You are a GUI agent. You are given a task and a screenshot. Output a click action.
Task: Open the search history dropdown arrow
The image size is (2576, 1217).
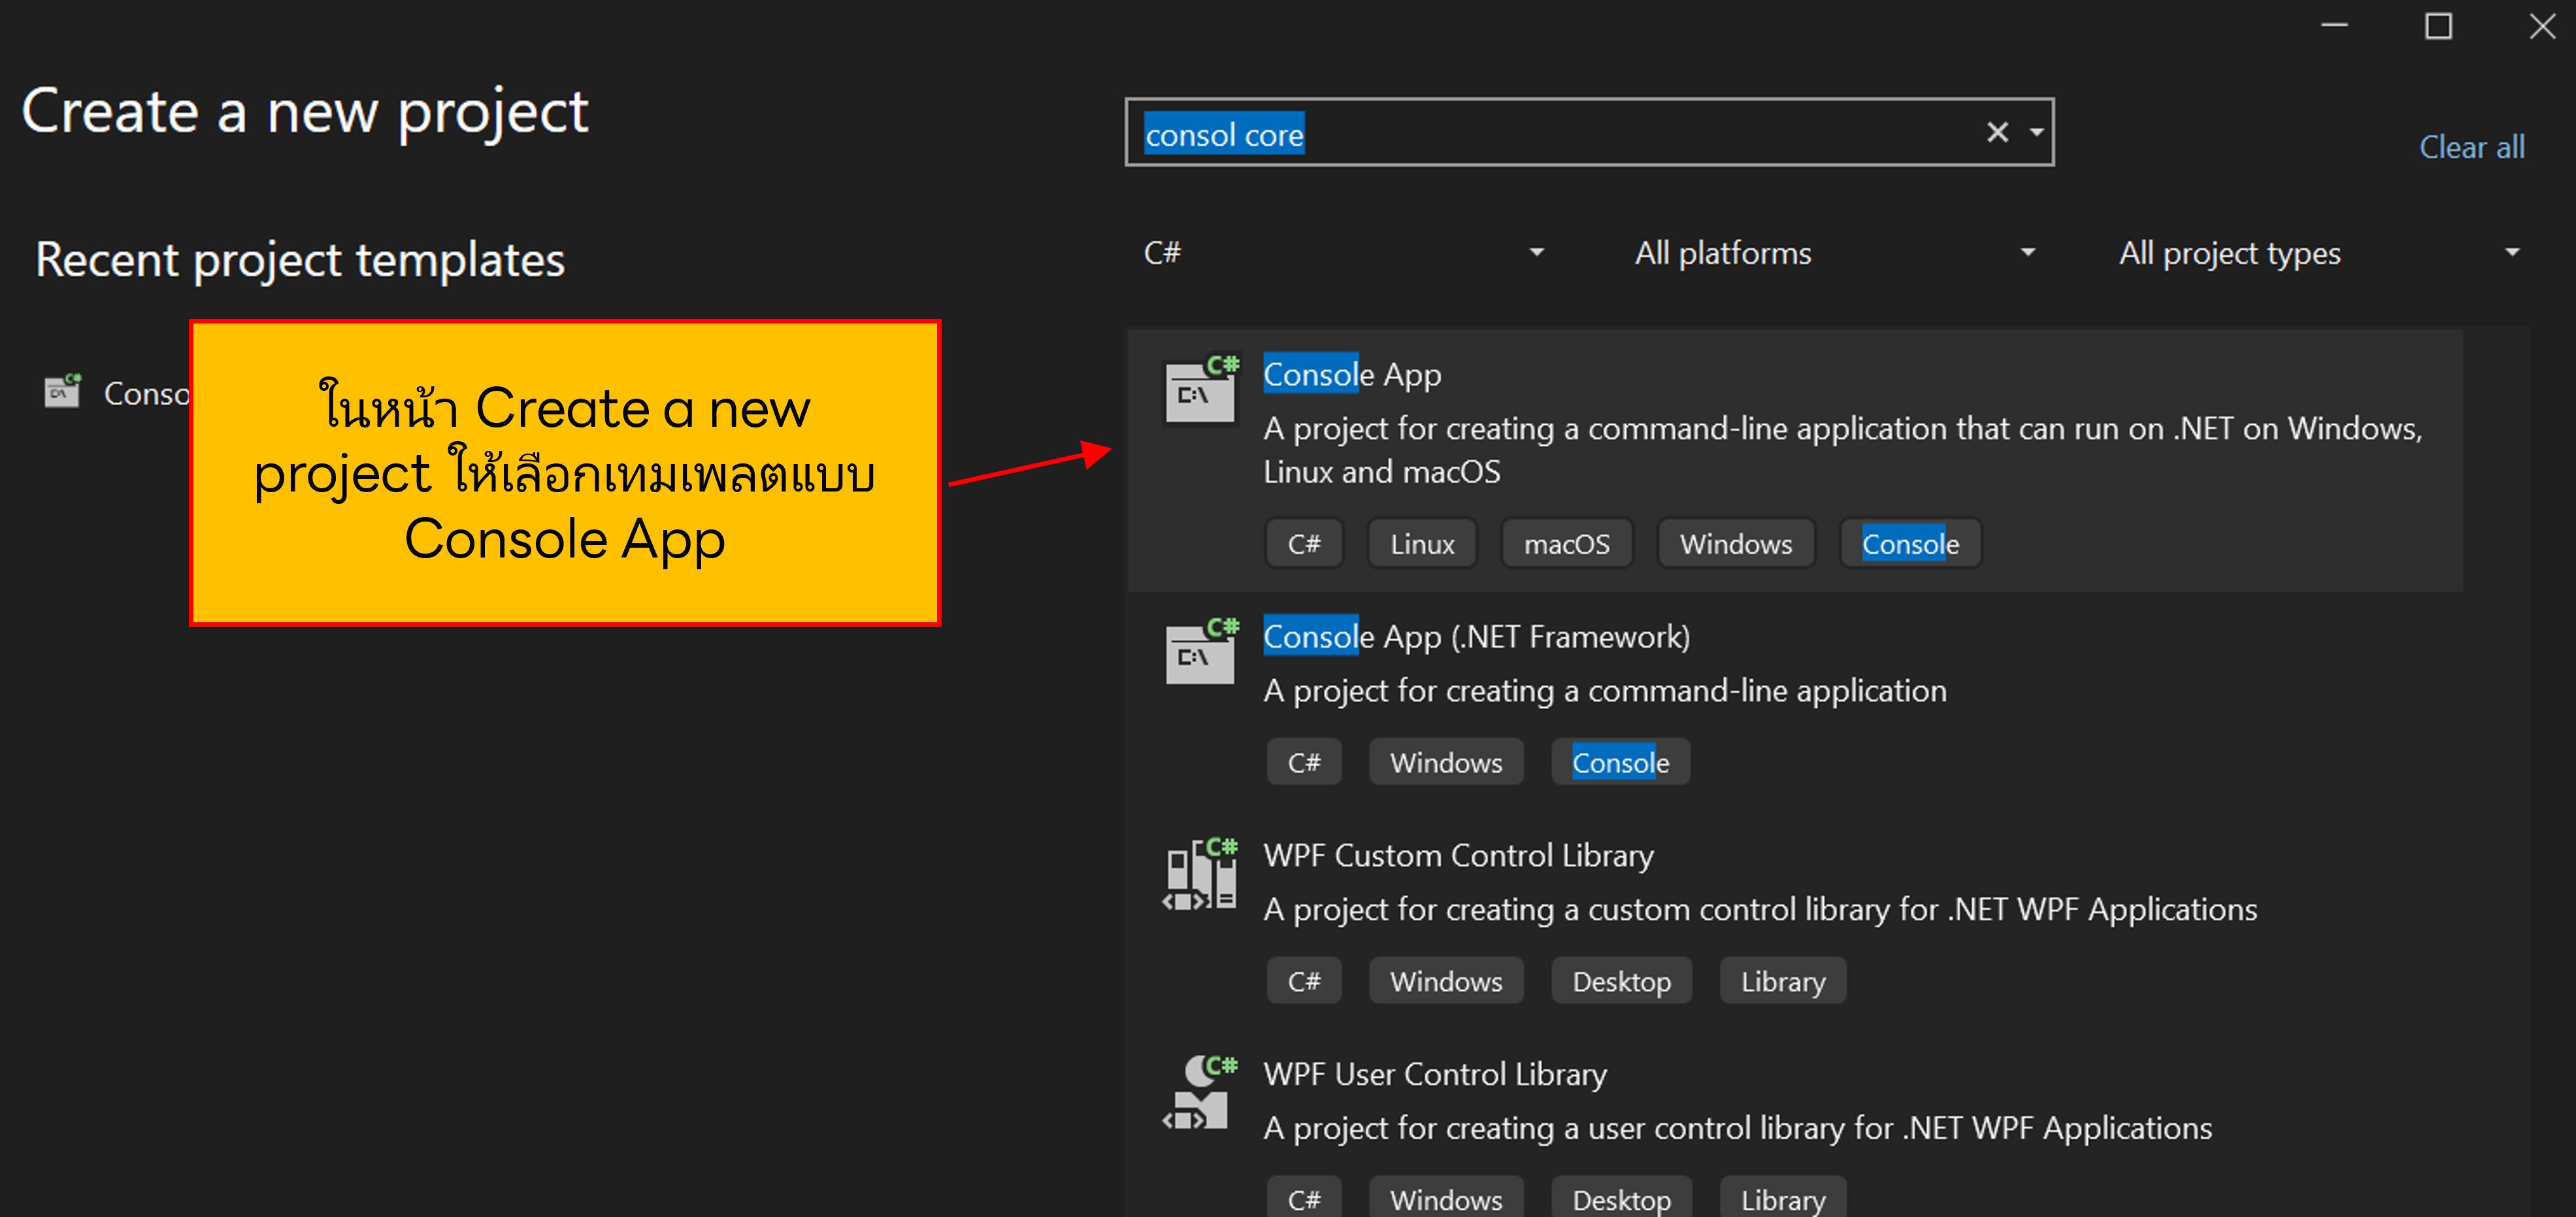click(2035, 133)
